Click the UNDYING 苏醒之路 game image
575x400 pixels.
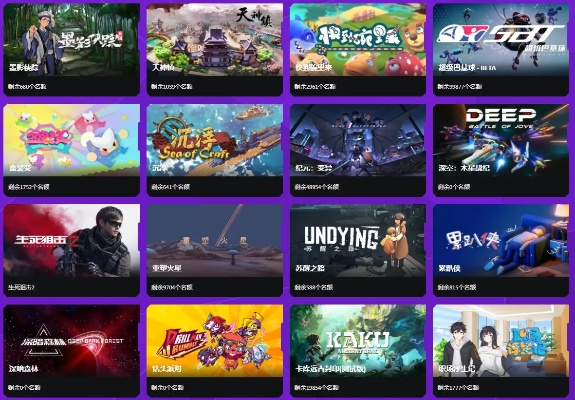point(358,241)
